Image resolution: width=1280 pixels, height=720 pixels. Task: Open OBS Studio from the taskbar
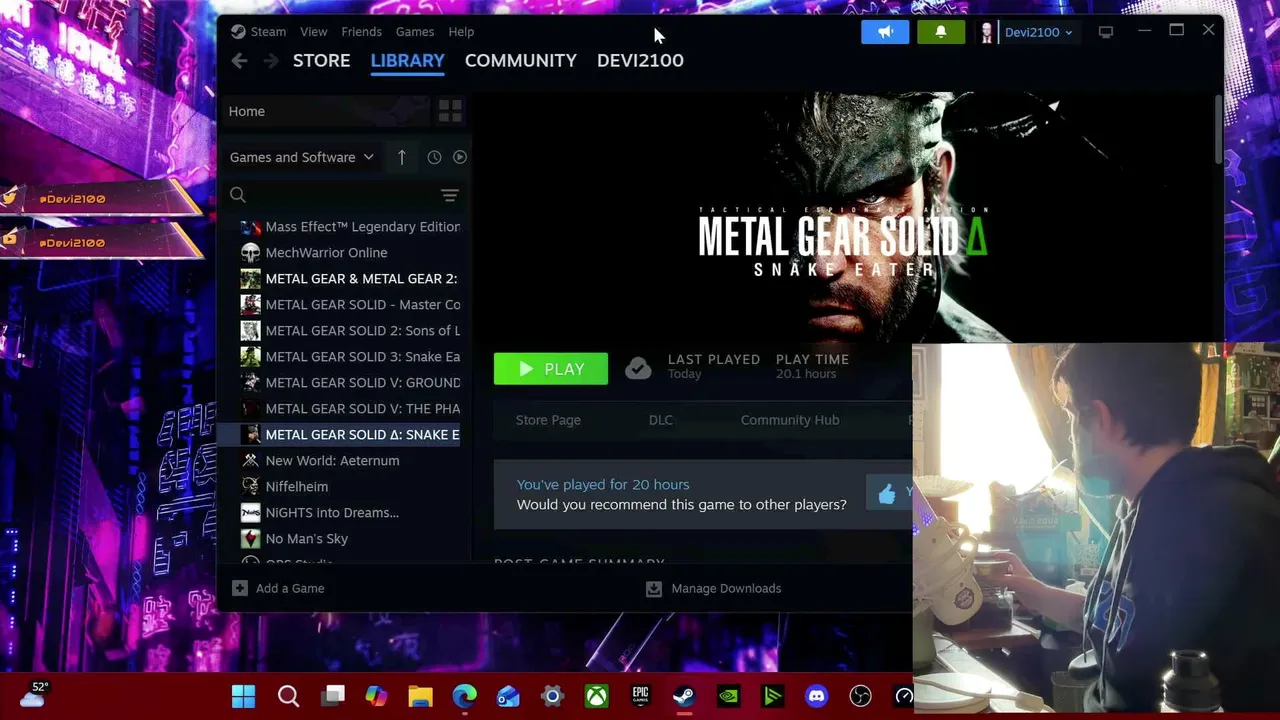point(861,696)
